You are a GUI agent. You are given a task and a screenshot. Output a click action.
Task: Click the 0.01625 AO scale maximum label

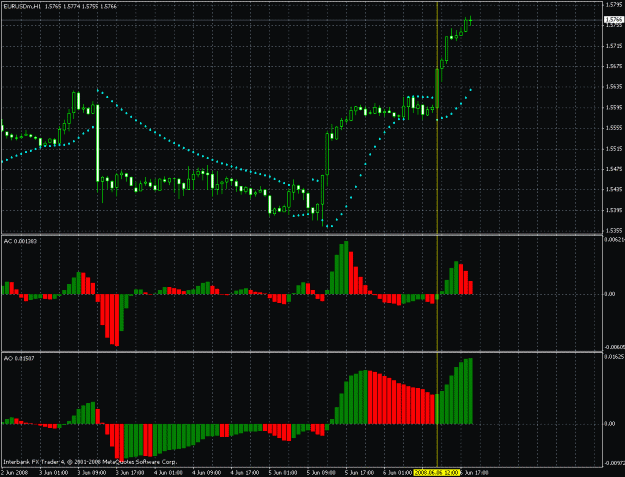coord(614,357)
